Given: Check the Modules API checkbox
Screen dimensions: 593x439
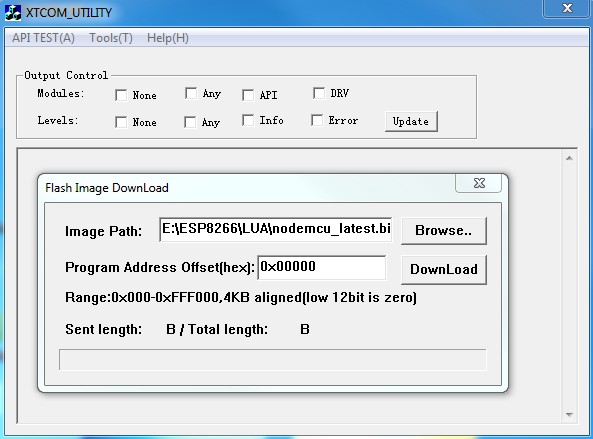Looking at the screenshot, I should [248, 95].
